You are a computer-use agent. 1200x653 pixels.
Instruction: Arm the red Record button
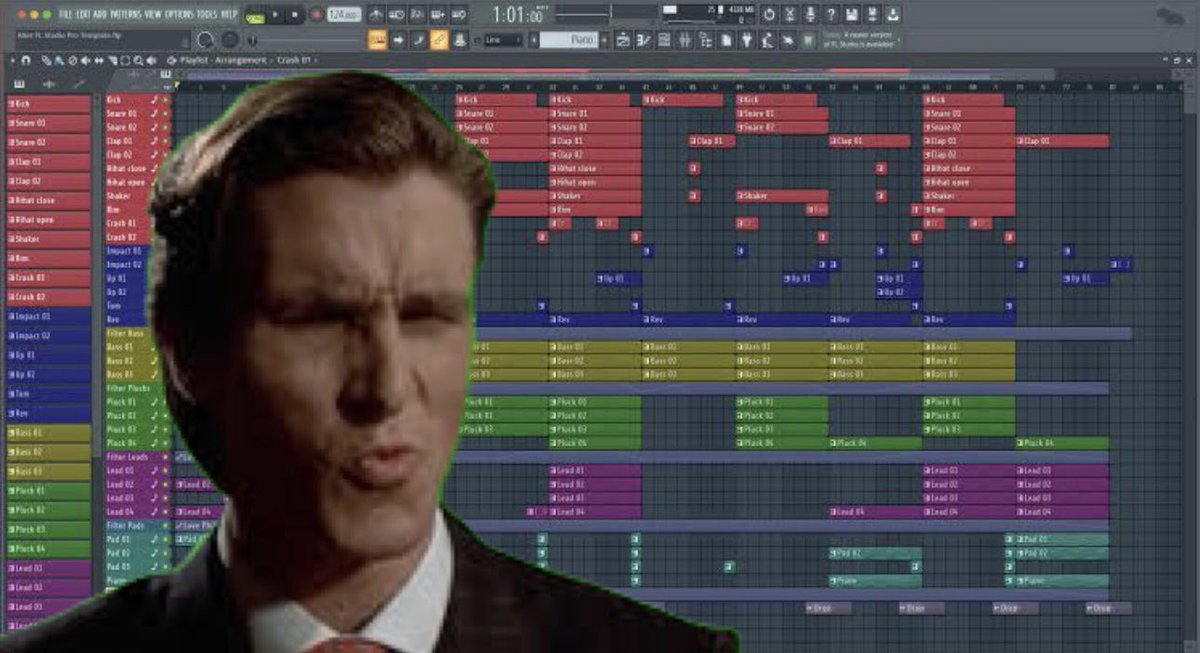click(x=316, y=15)
